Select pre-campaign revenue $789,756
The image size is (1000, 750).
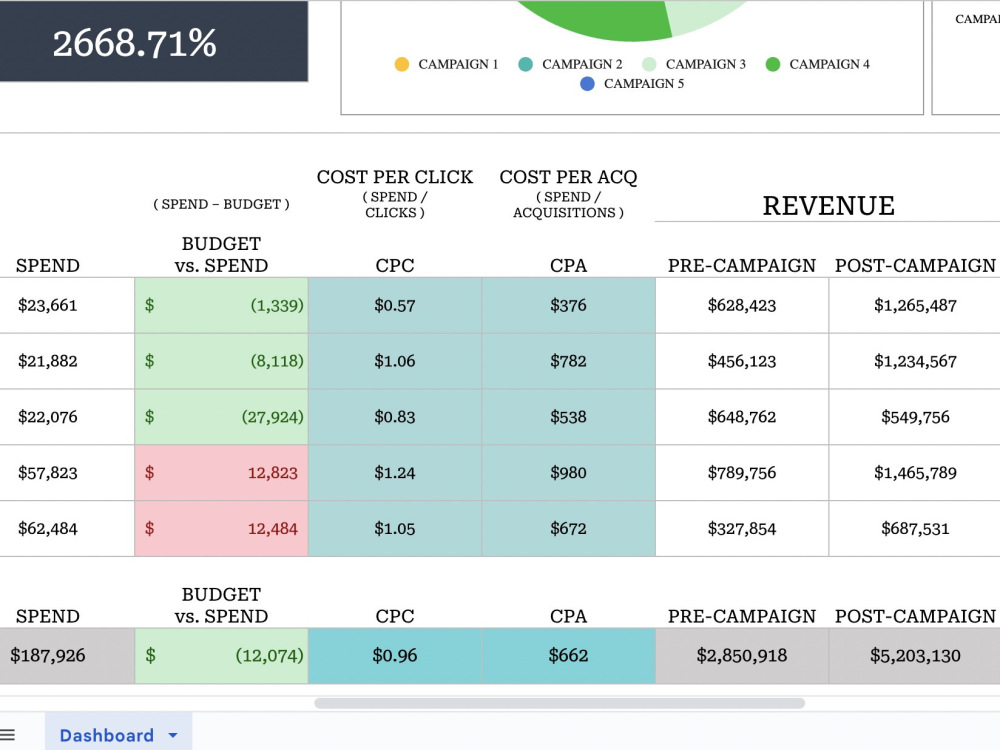click(x=742, y=473)
